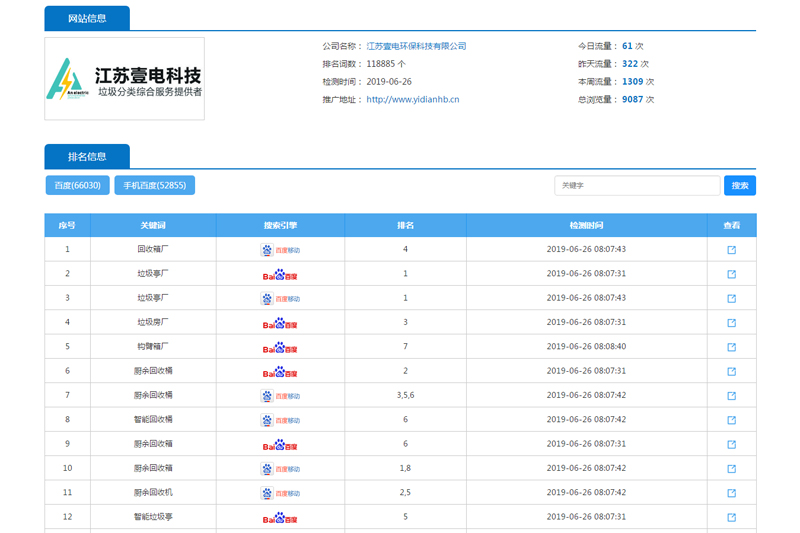Viewport: 800px width, 533px height.
Task: Click the Baidu logo in row 2
Action: (280, 274)
